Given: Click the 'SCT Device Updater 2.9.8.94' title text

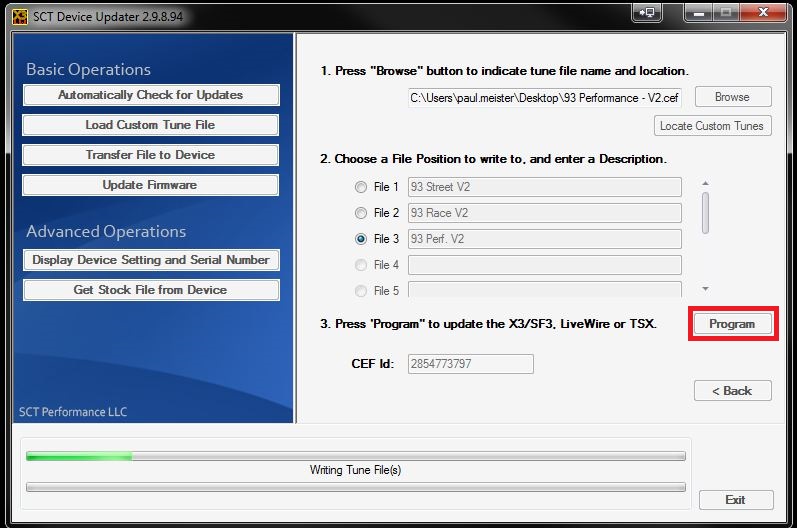Looking at the screenshot, I should click(x=108, y=17).
